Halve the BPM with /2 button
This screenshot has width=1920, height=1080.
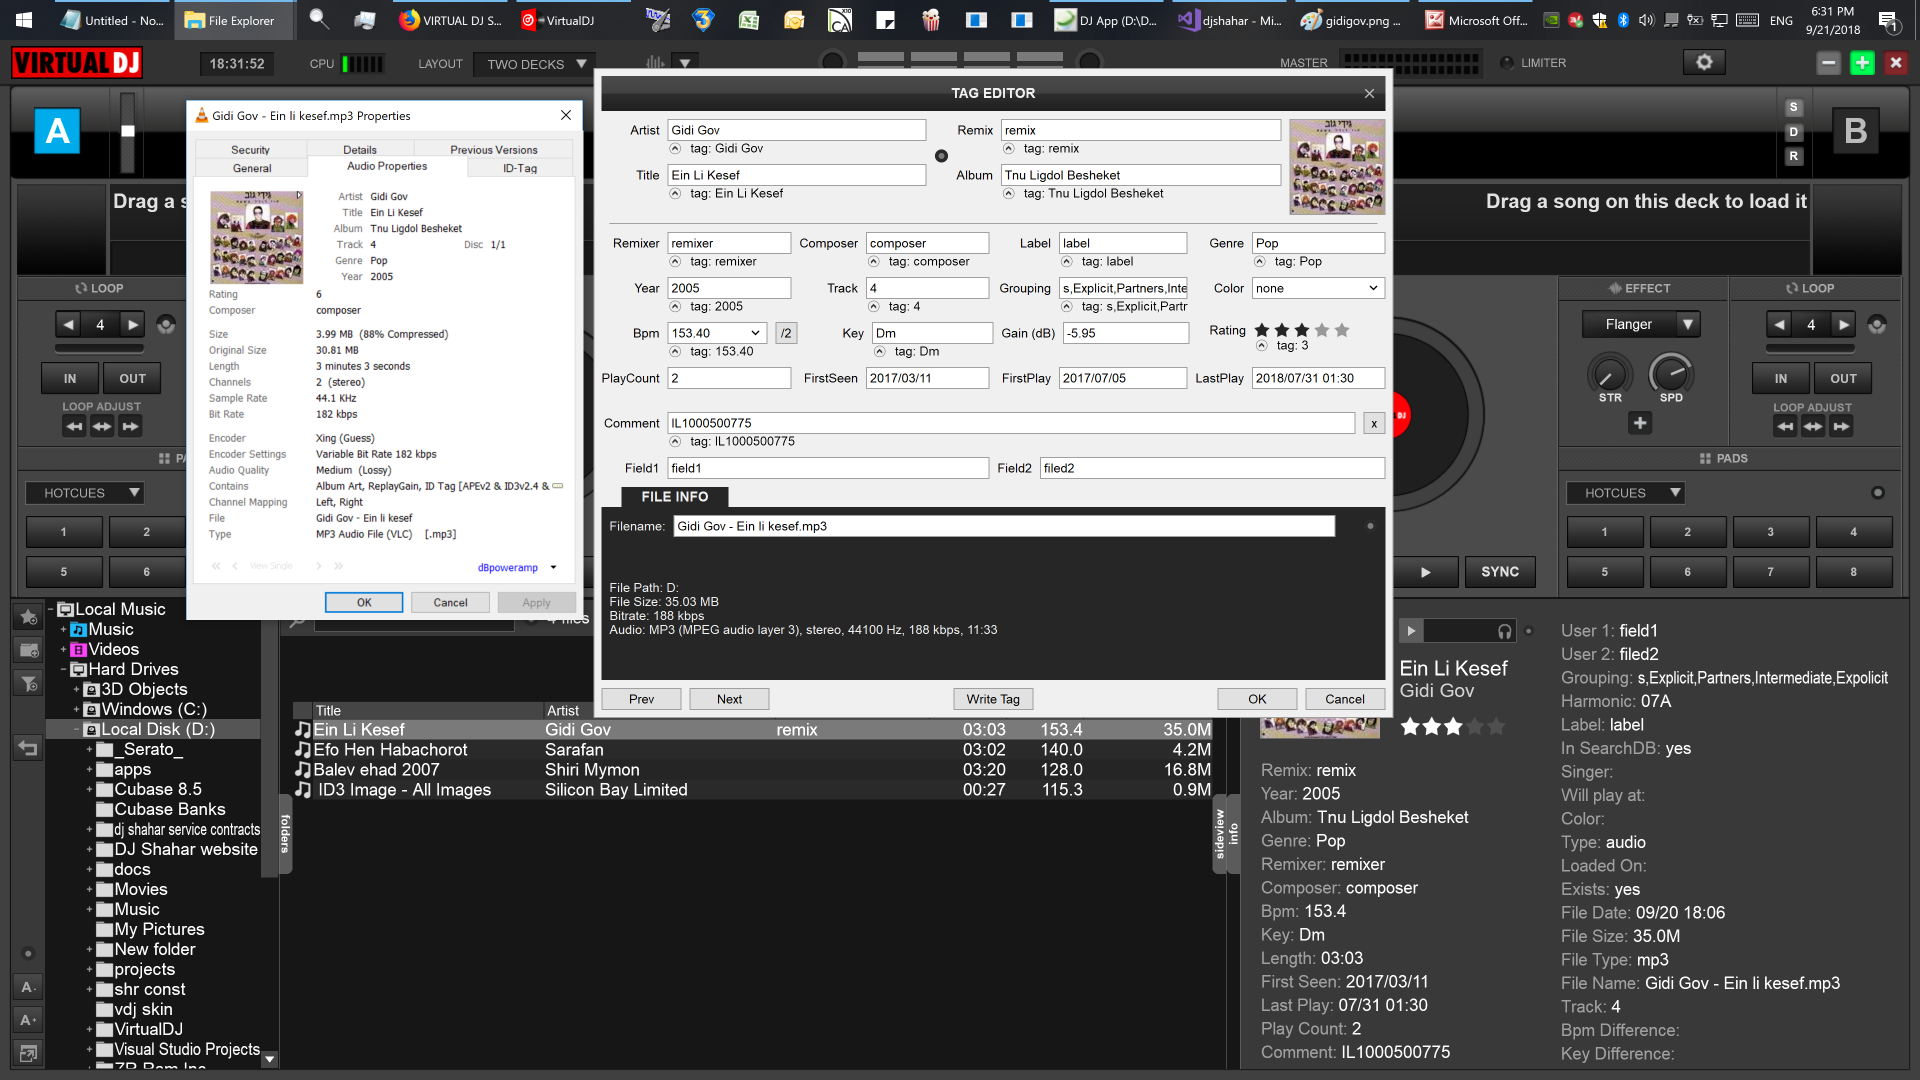tap(786, 333)
